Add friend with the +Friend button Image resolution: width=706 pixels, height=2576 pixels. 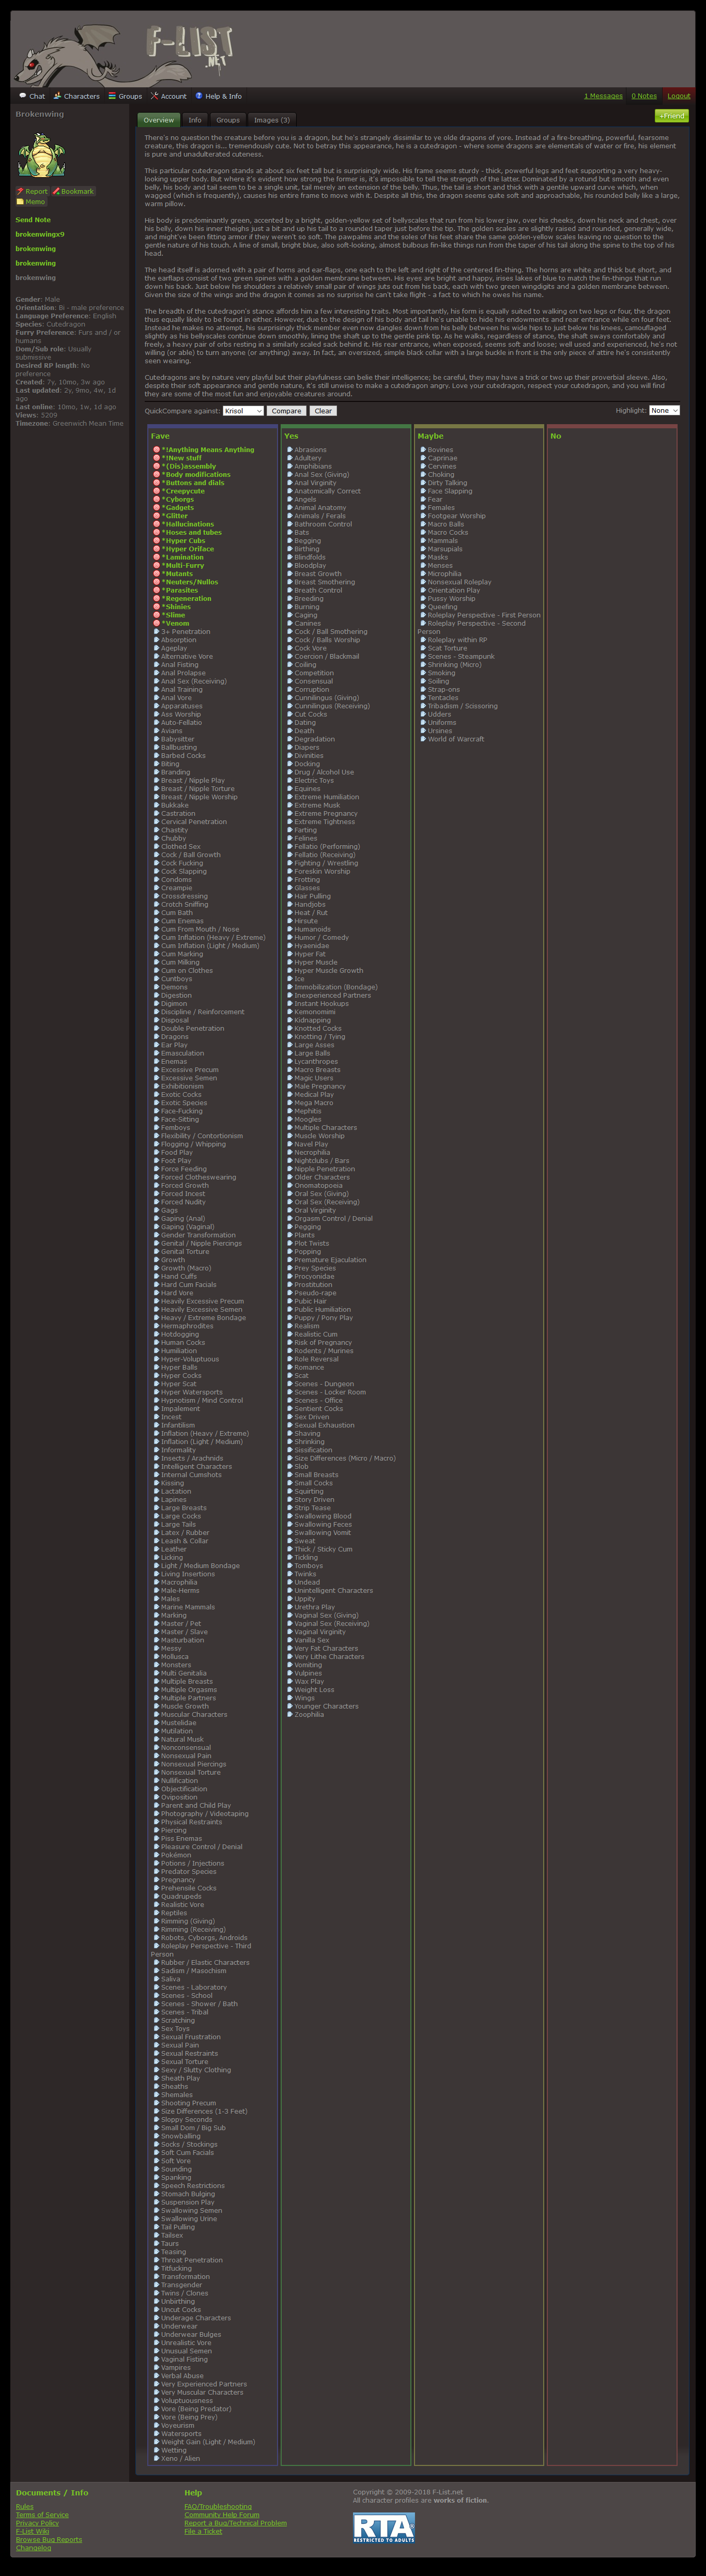click(x=672, y=116)
